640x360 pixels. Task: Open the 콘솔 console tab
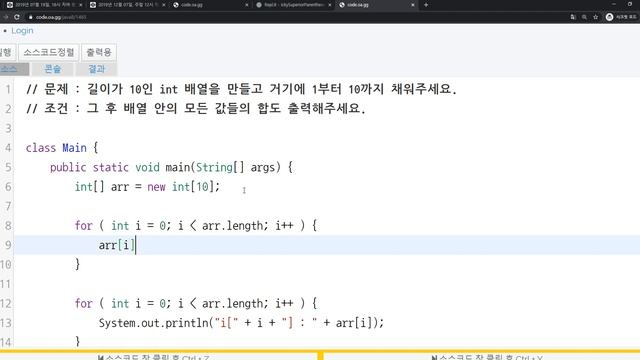tap(53, 69)
